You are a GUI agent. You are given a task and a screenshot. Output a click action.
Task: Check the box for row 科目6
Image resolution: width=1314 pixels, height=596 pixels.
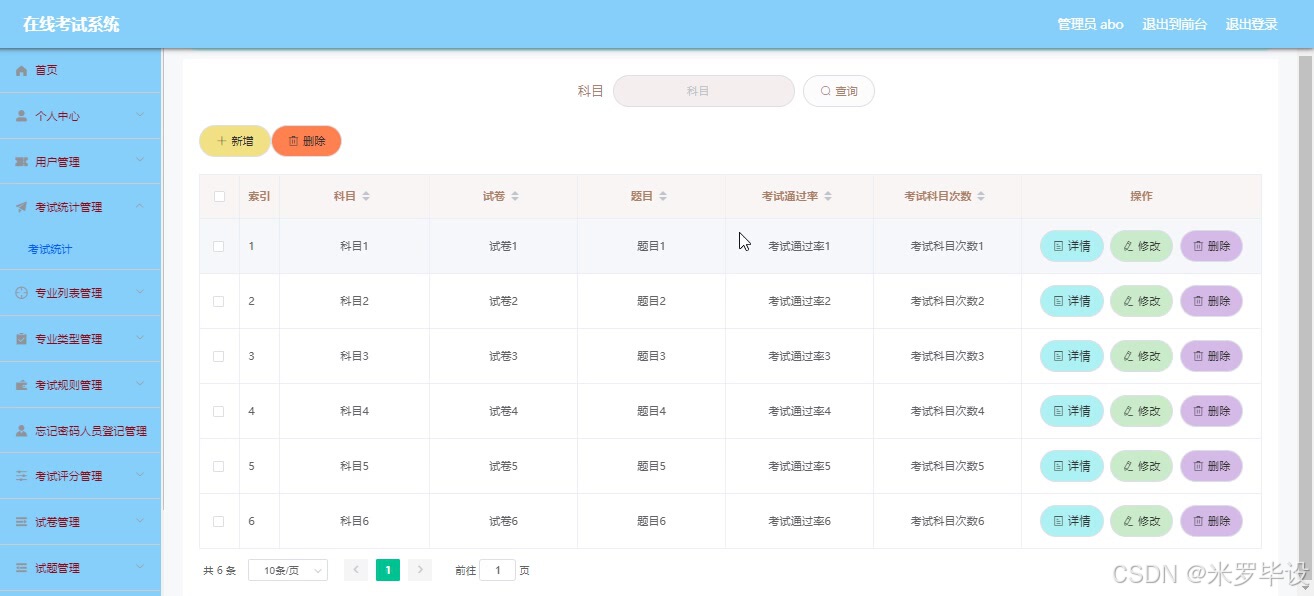219,521
